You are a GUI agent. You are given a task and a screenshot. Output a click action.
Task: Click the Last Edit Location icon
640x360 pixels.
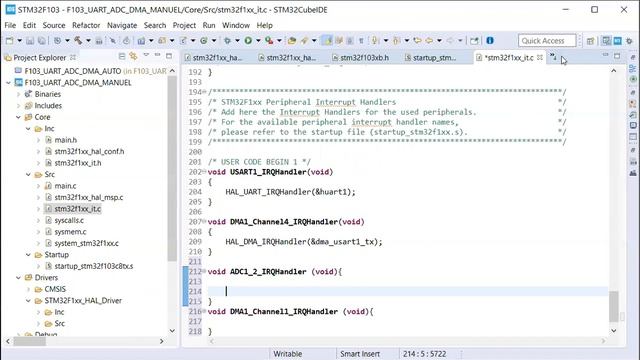tap(417, 40)
